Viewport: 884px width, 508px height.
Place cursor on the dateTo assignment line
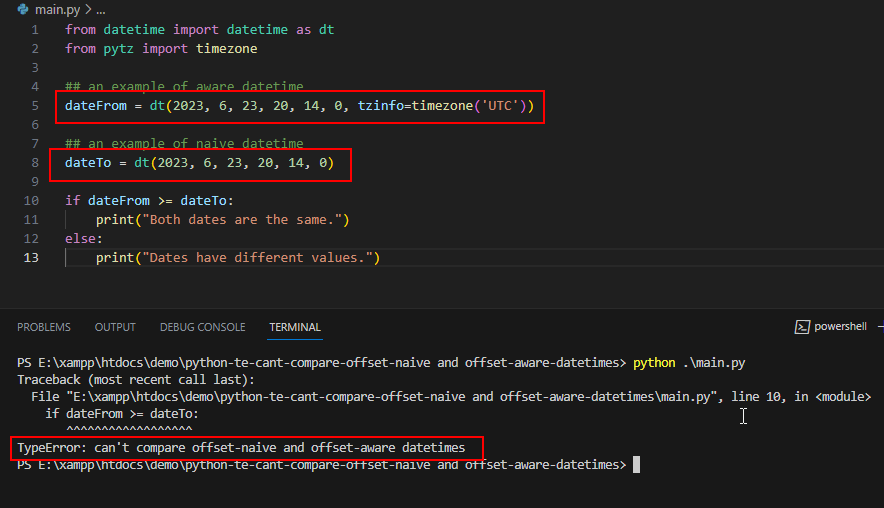click(200, 163)
